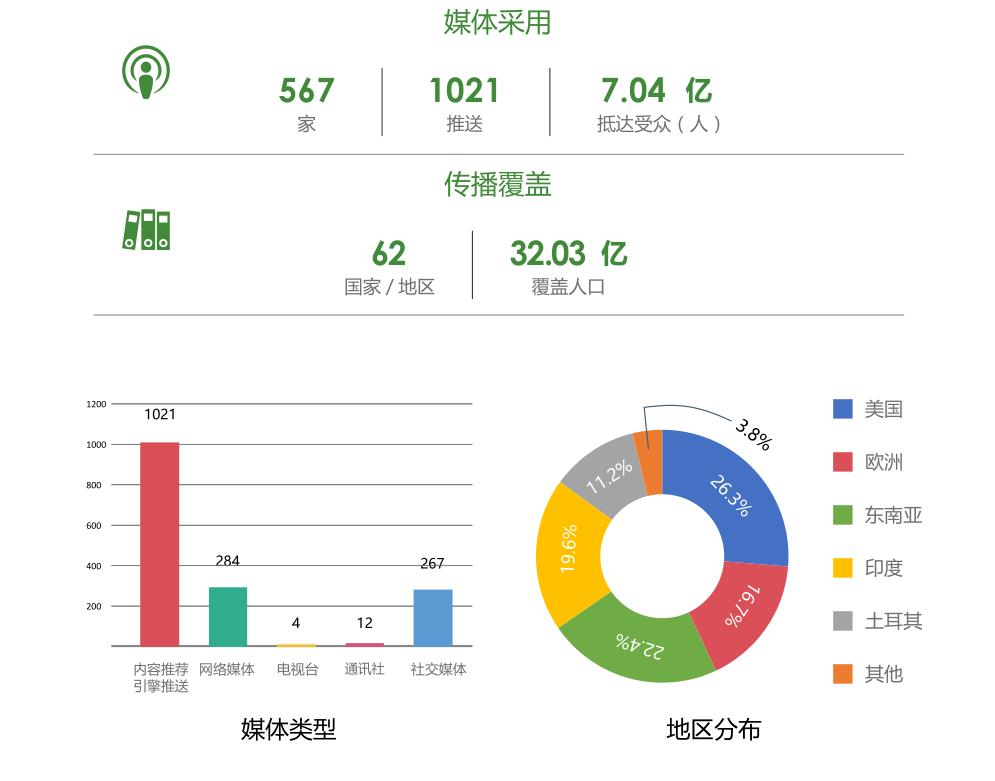Click the 抵达受众（人） label

[x=658, y=124]
